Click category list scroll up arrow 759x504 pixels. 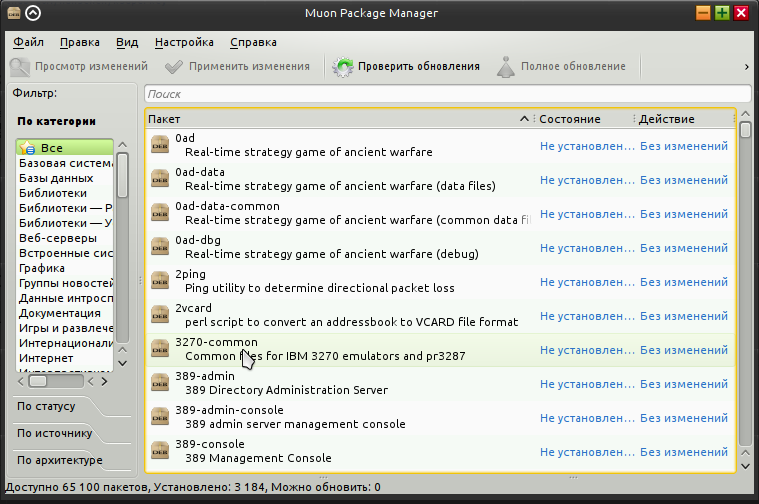pyautogui.click(x=123, y=144)
